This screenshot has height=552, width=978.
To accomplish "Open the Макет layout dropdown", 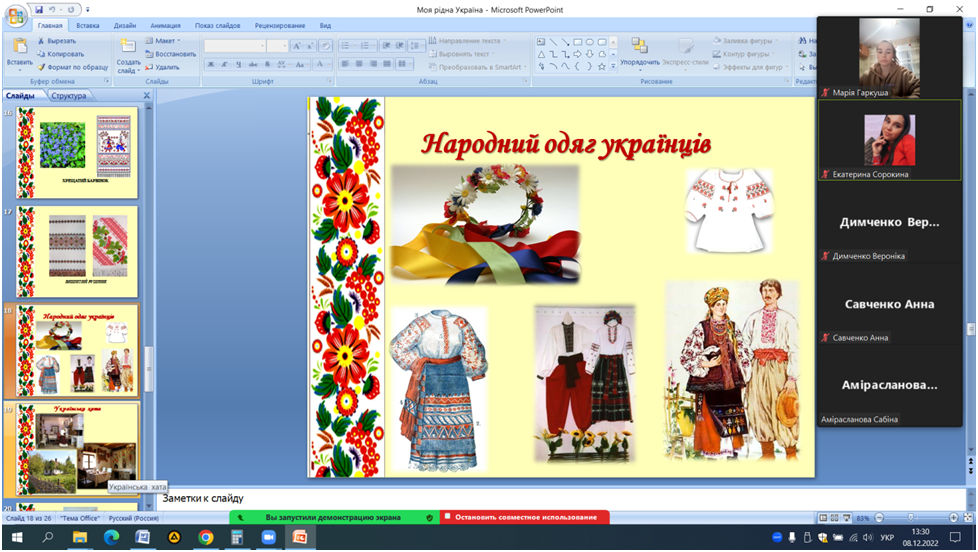I will pyautogui.click(x=166, y=41).
